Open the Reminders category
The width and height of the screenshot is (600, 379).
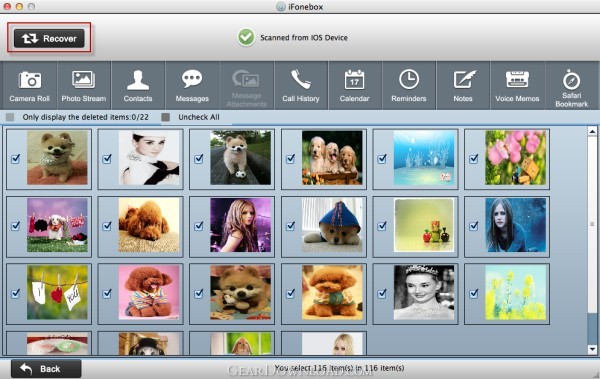point(409,86)
